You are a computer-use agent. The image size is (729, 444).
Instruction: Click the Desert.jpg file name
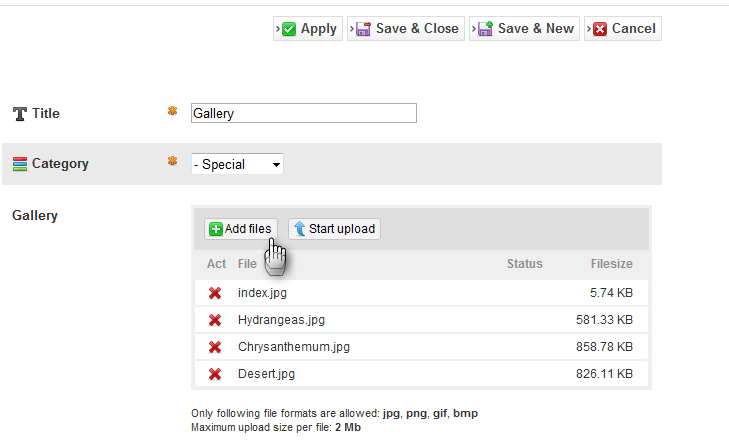click(266, 374)
